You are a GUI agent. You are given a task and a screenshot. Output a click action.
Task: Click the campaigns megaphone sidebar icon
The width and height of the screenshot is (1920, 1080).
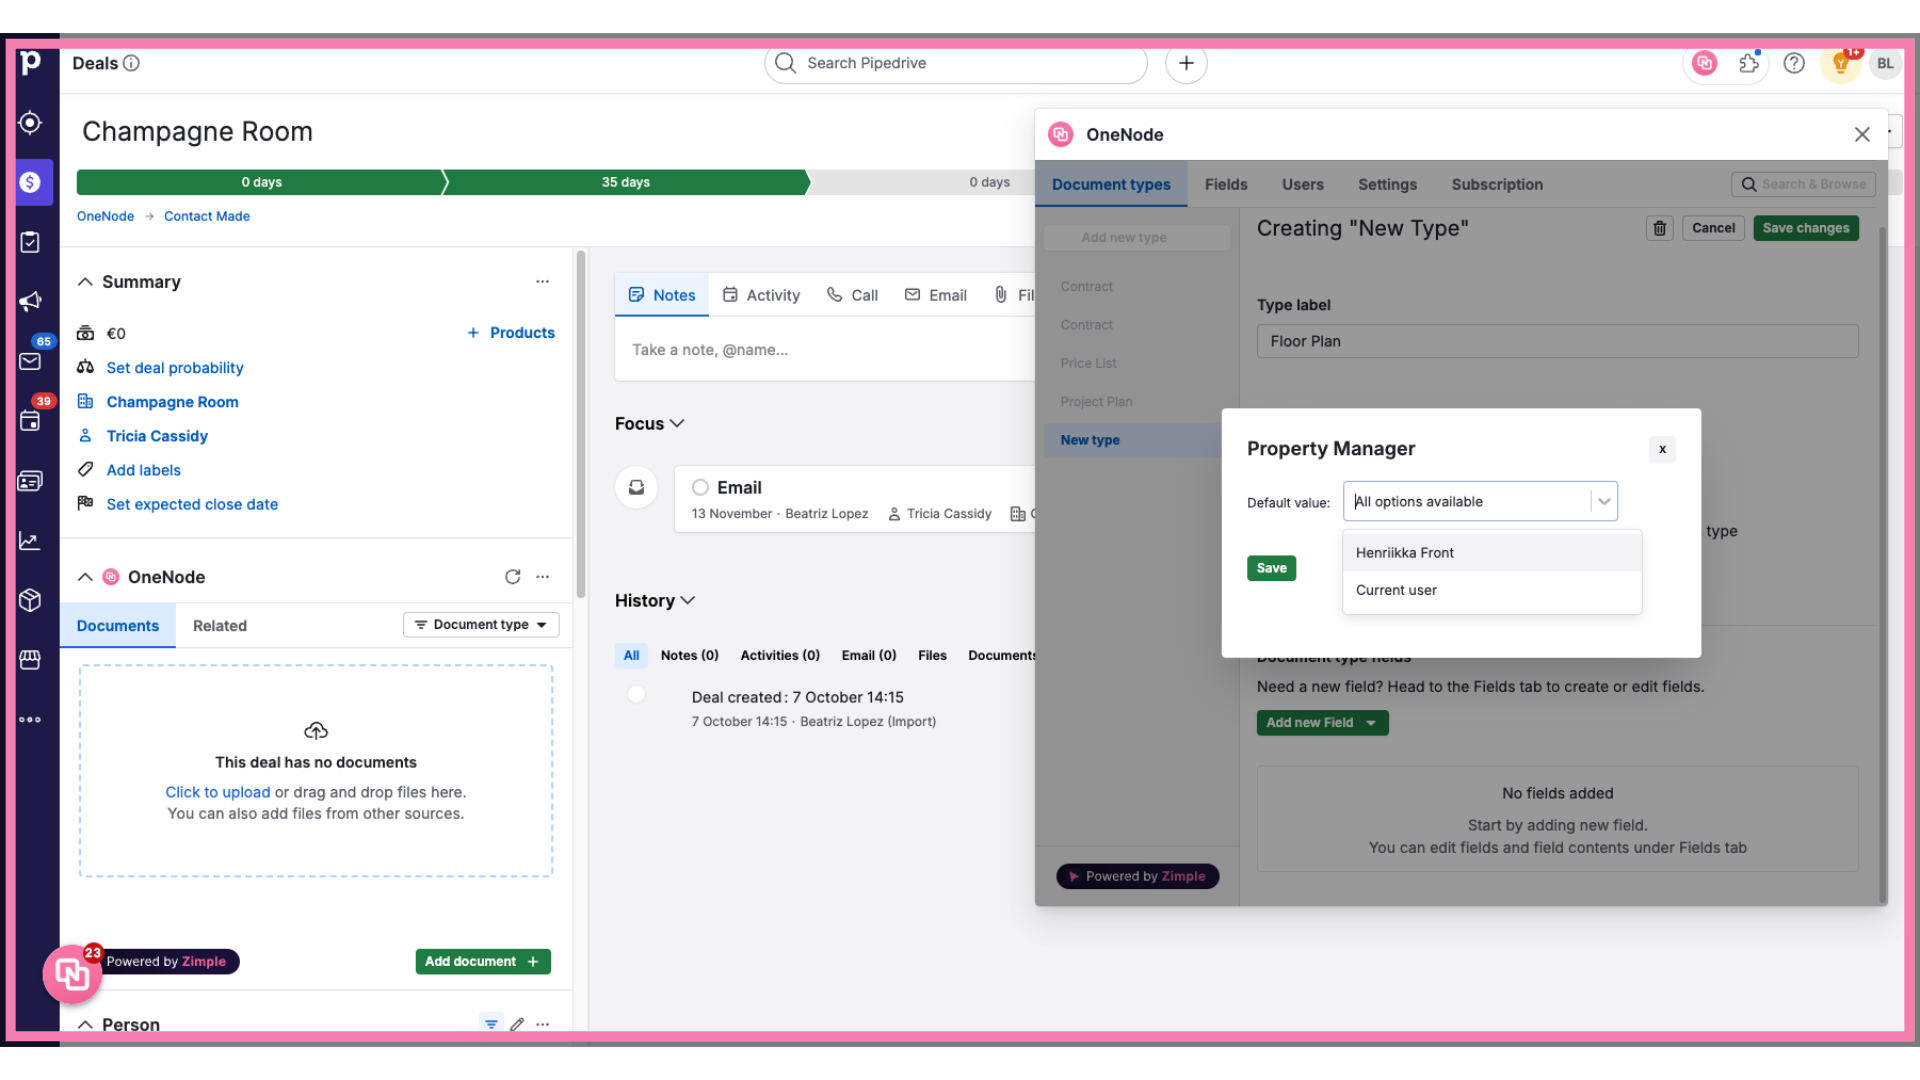click(33, 301)
